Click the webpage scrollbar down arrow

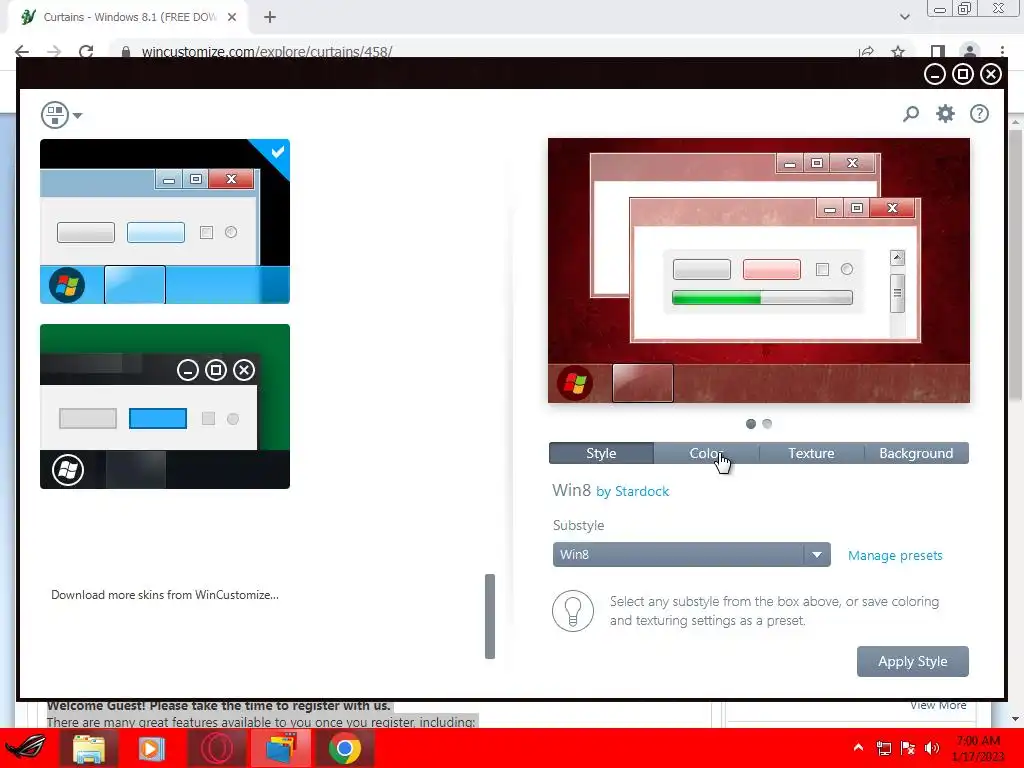pos(1016,719)
